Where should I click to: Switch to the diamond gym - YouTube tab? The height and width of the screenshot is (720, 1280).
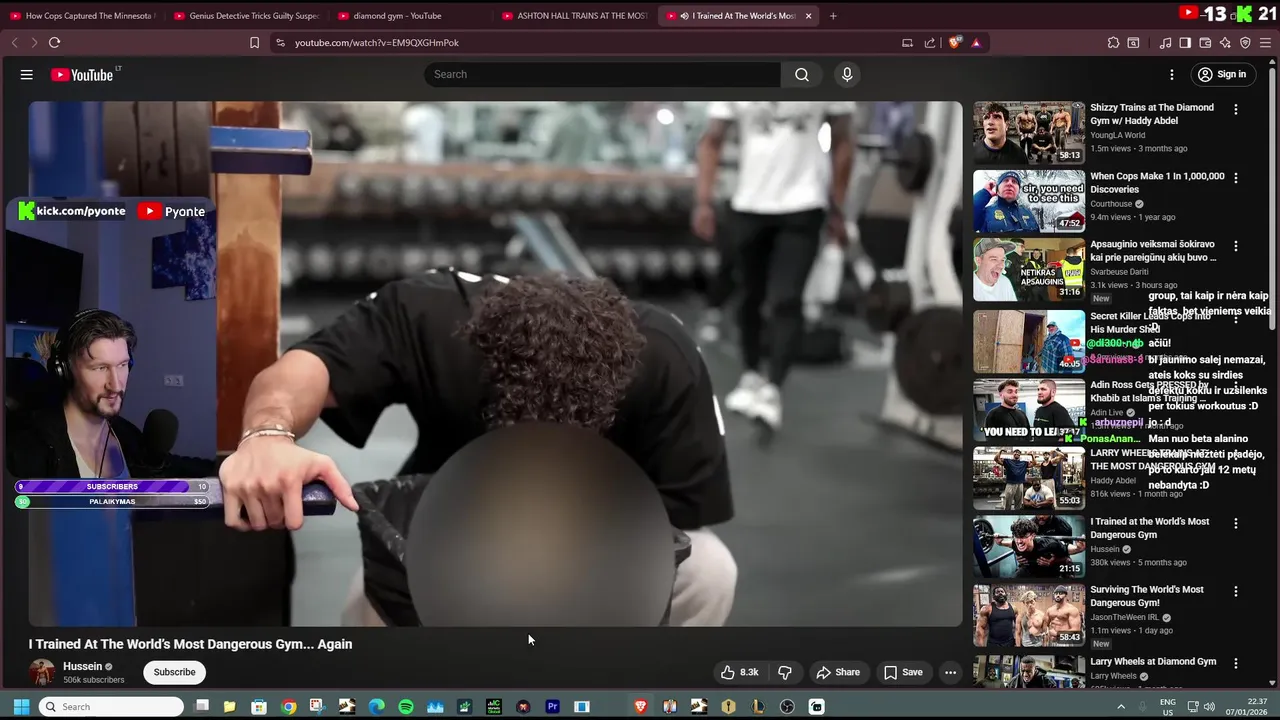(x=410, y=16)
